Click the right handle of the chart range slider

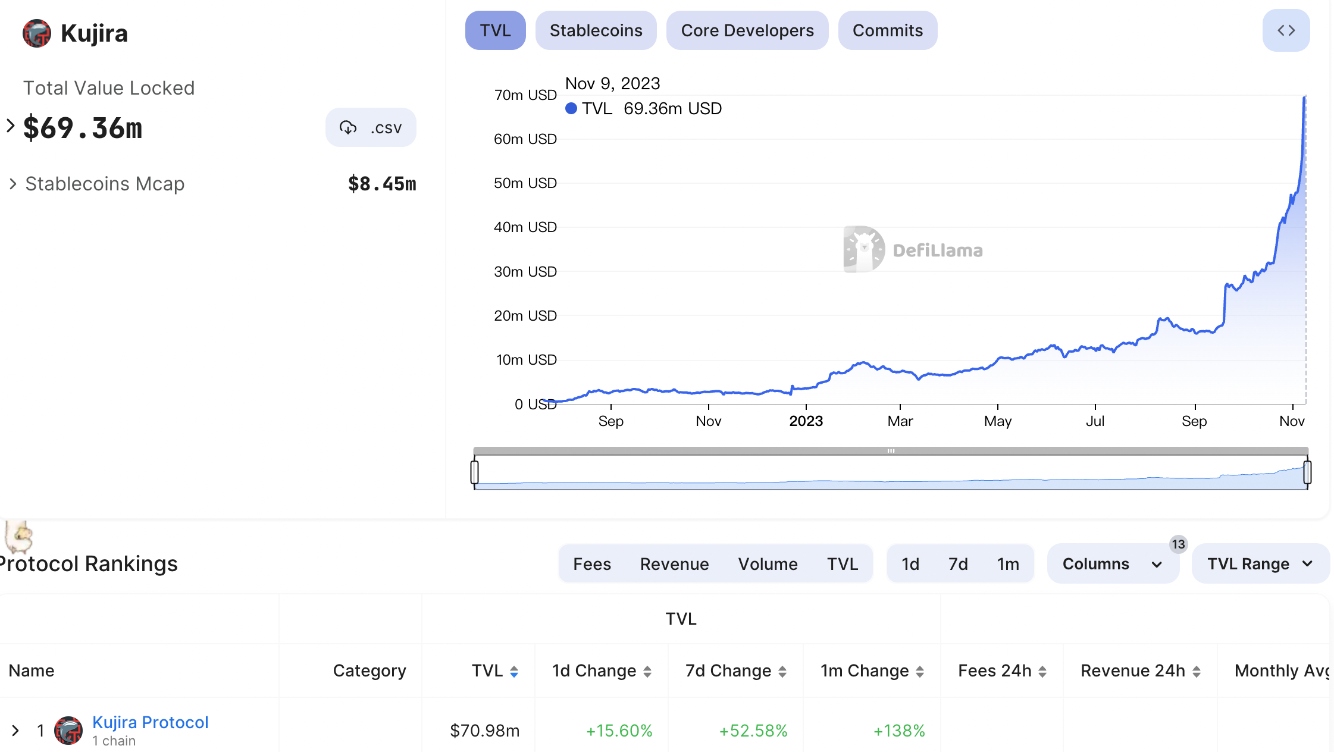point(1308,471)
